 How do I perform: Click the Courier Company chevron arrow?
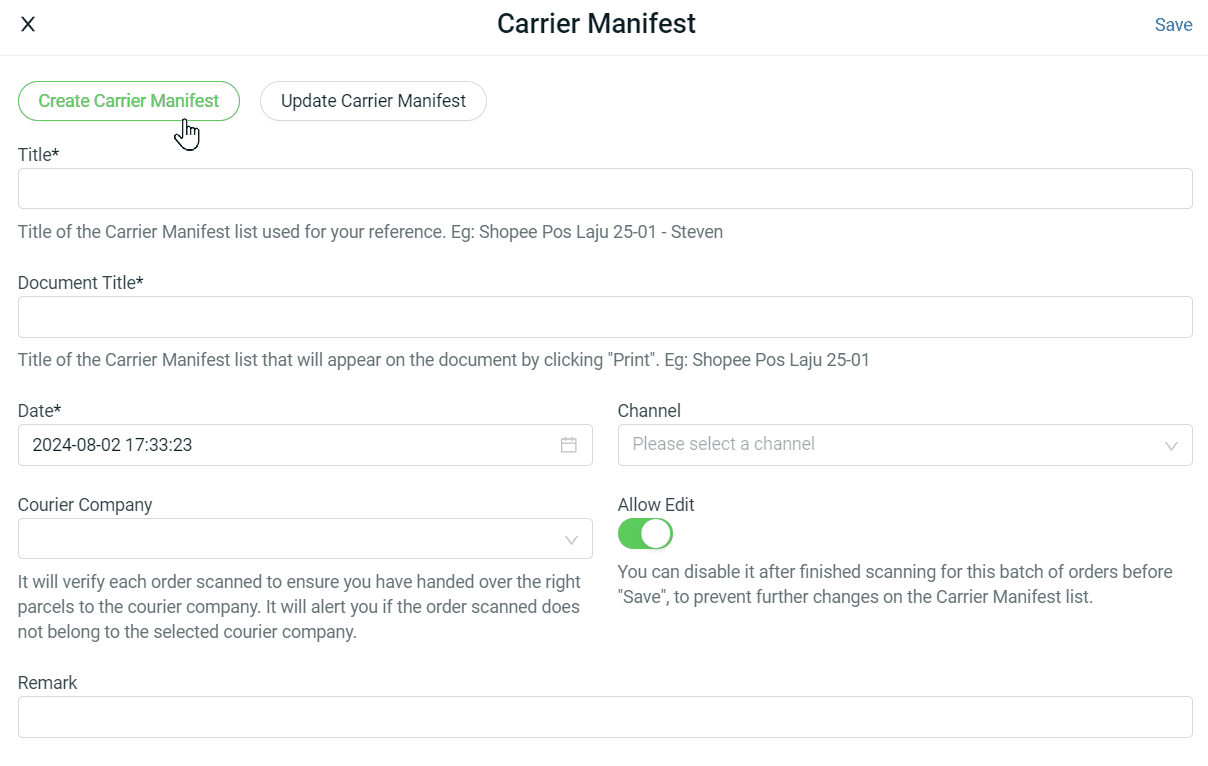pyautogui.click(x=571, y=540)
